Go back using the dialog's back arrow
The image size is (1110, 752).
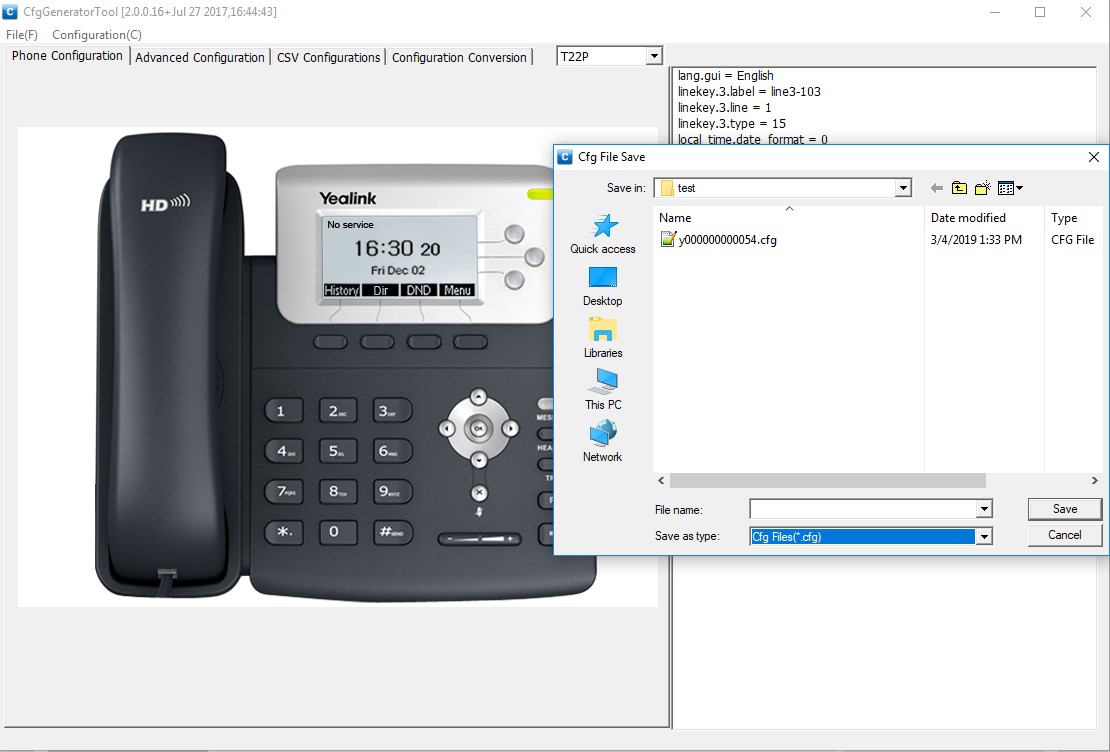pos(937,188)
